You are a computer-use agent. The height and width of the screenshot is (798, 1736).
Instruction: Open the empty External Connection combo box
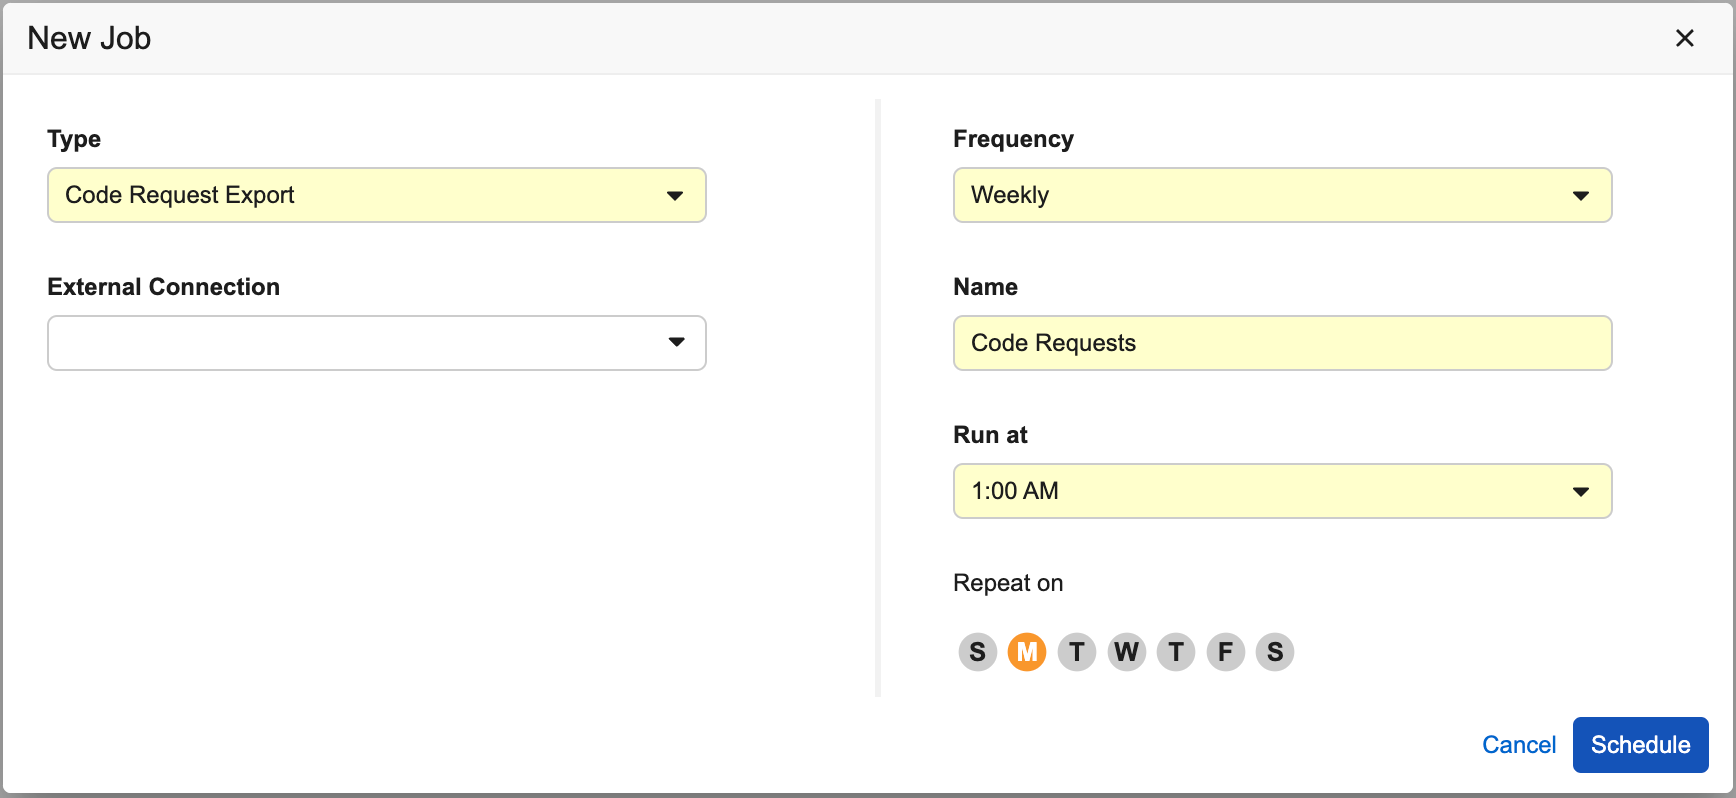pyautogui.click(x=360, y=343)
